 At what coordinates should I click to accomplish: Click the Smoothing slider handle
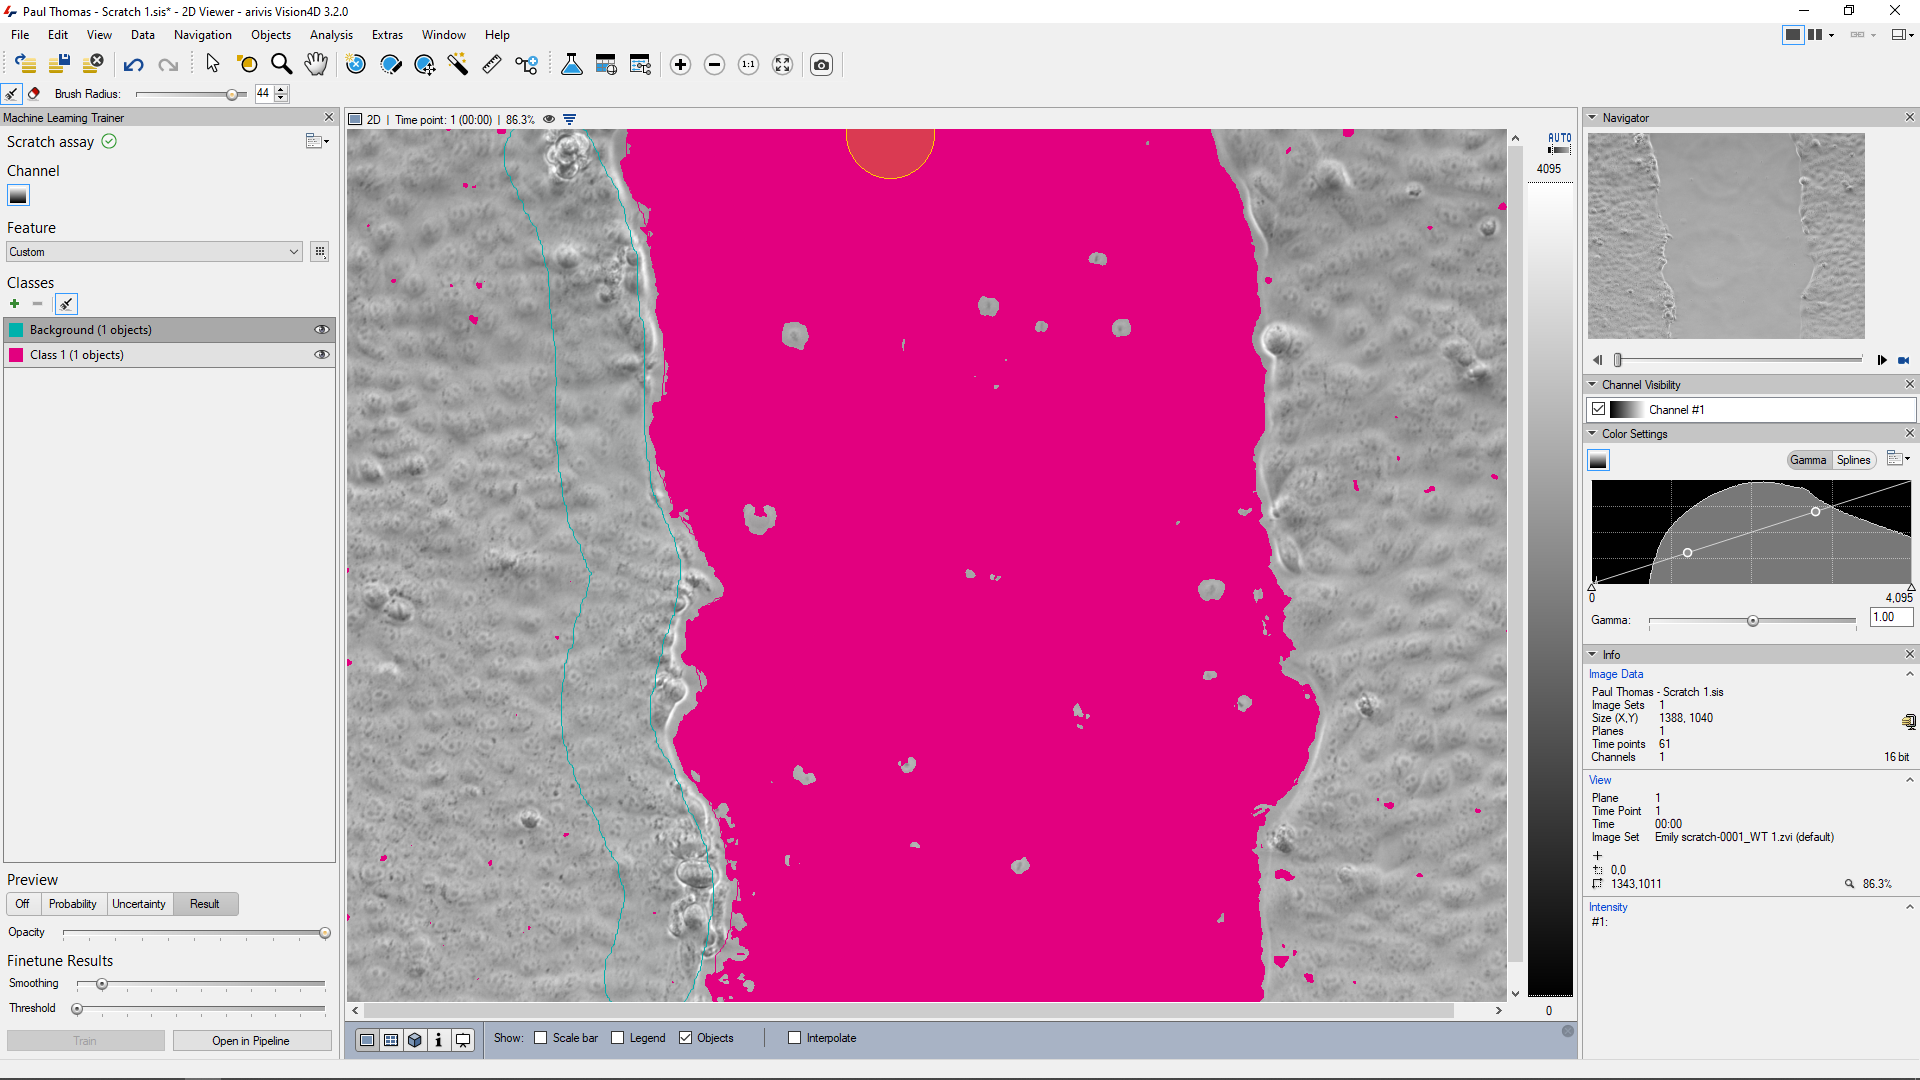(102, 984)
